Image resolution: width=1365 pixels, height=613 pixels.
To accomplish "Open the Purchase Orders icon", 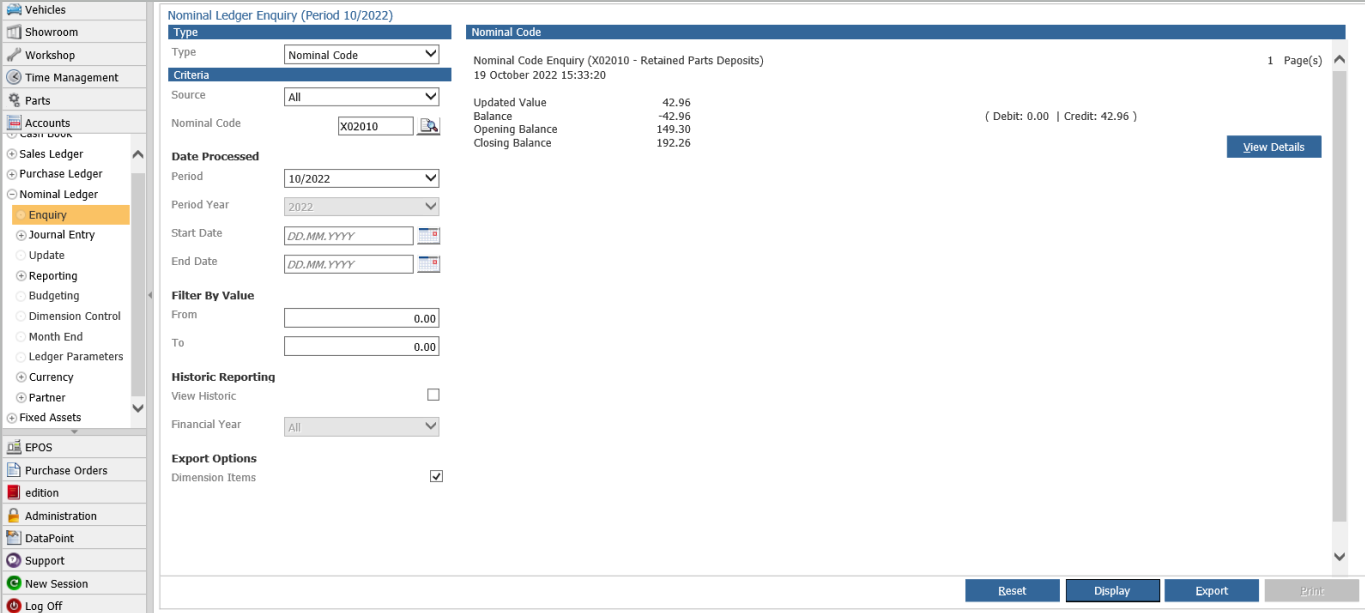I will tap(14, 470).
